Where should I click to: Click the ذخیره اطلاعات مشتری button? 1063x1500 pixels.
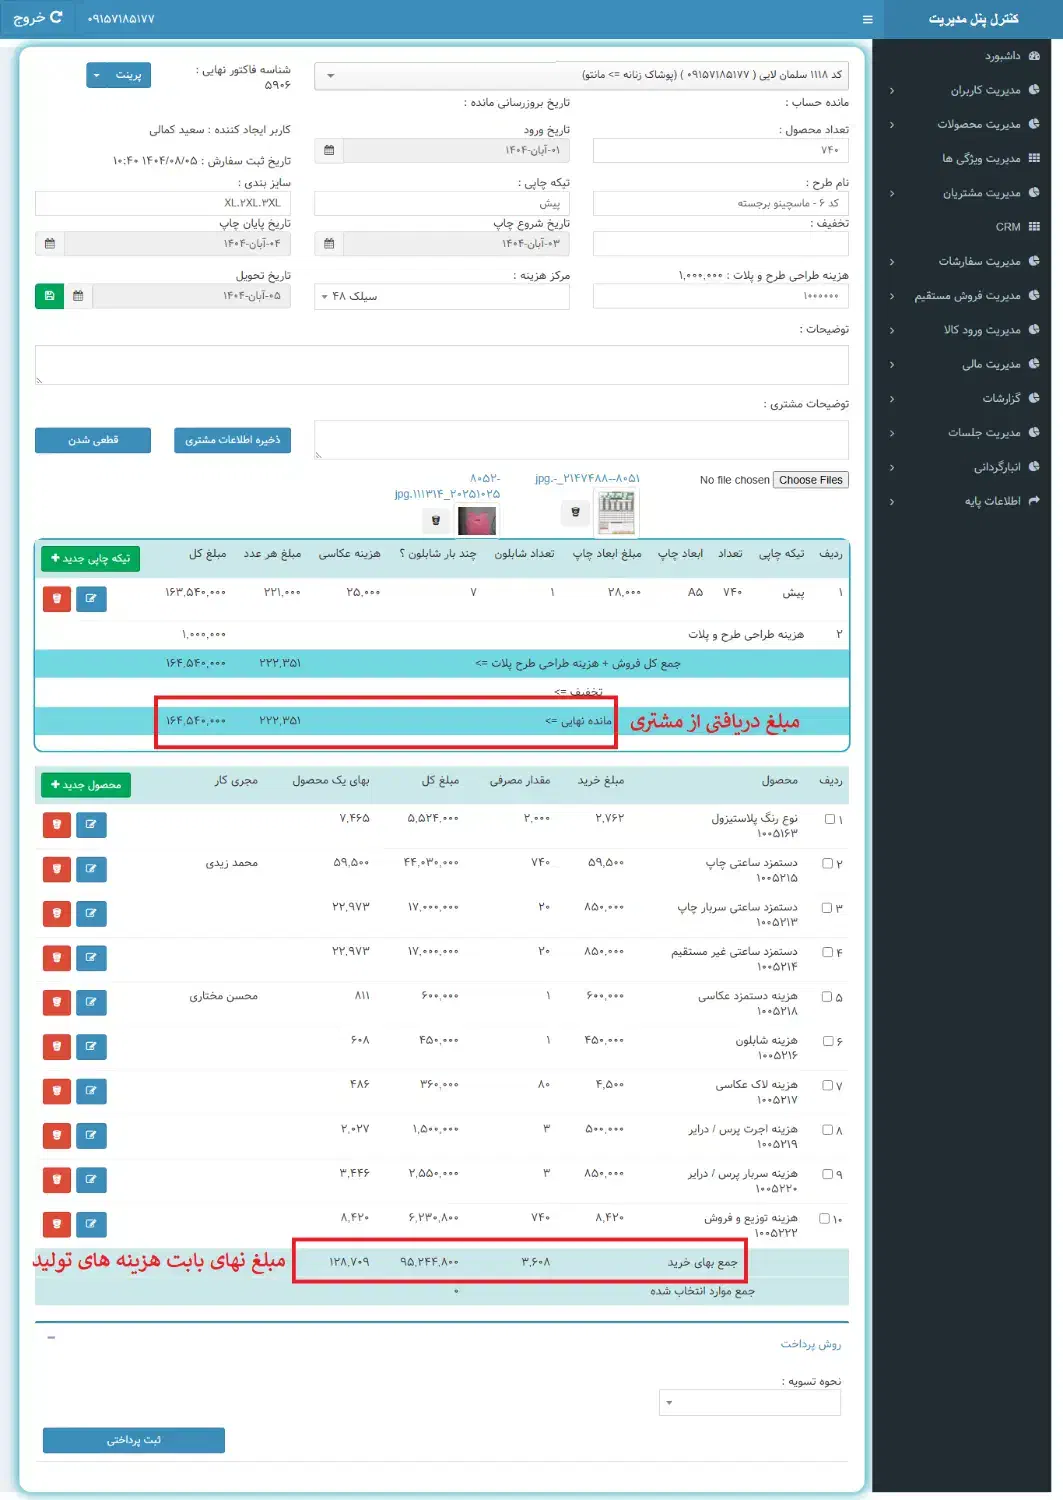click(x=232, y=440)
